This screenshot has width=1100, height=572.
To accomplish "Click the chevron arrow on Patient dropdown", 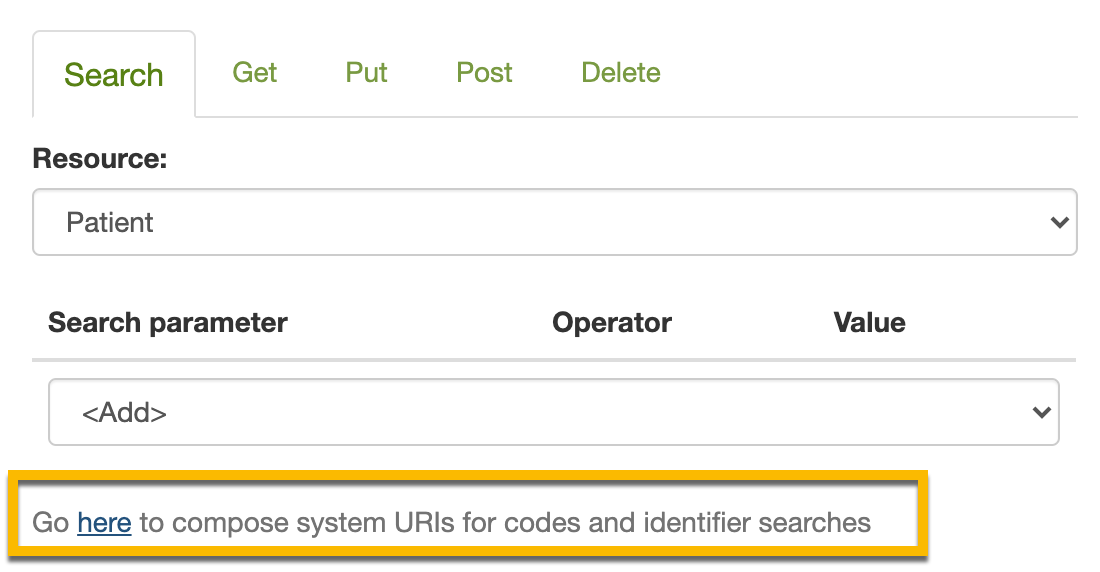I will click(x=1059, y=222).
